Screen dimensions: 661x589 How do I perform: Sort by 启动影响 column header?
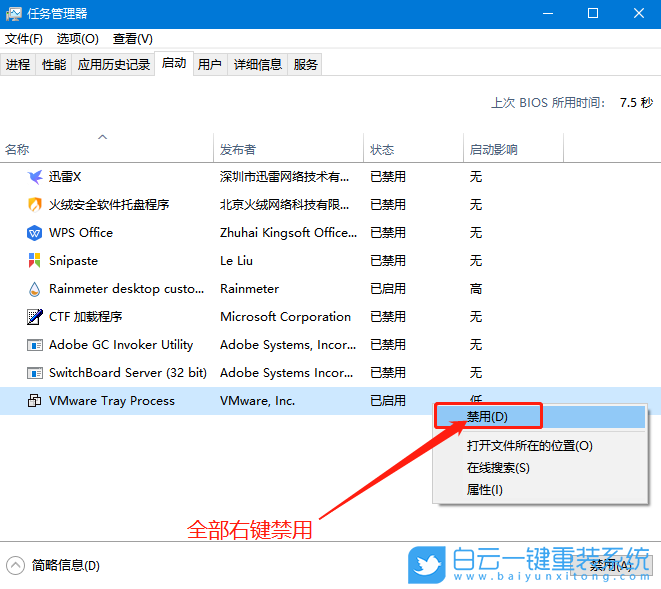pyautogui.click(x=493, y=149)
